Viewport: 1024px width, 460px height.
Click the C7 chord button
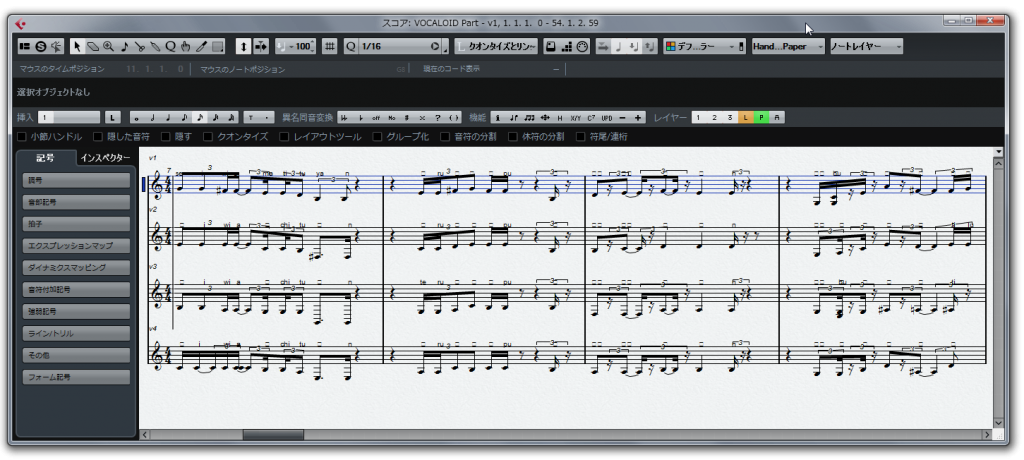[x=591, y=118]
